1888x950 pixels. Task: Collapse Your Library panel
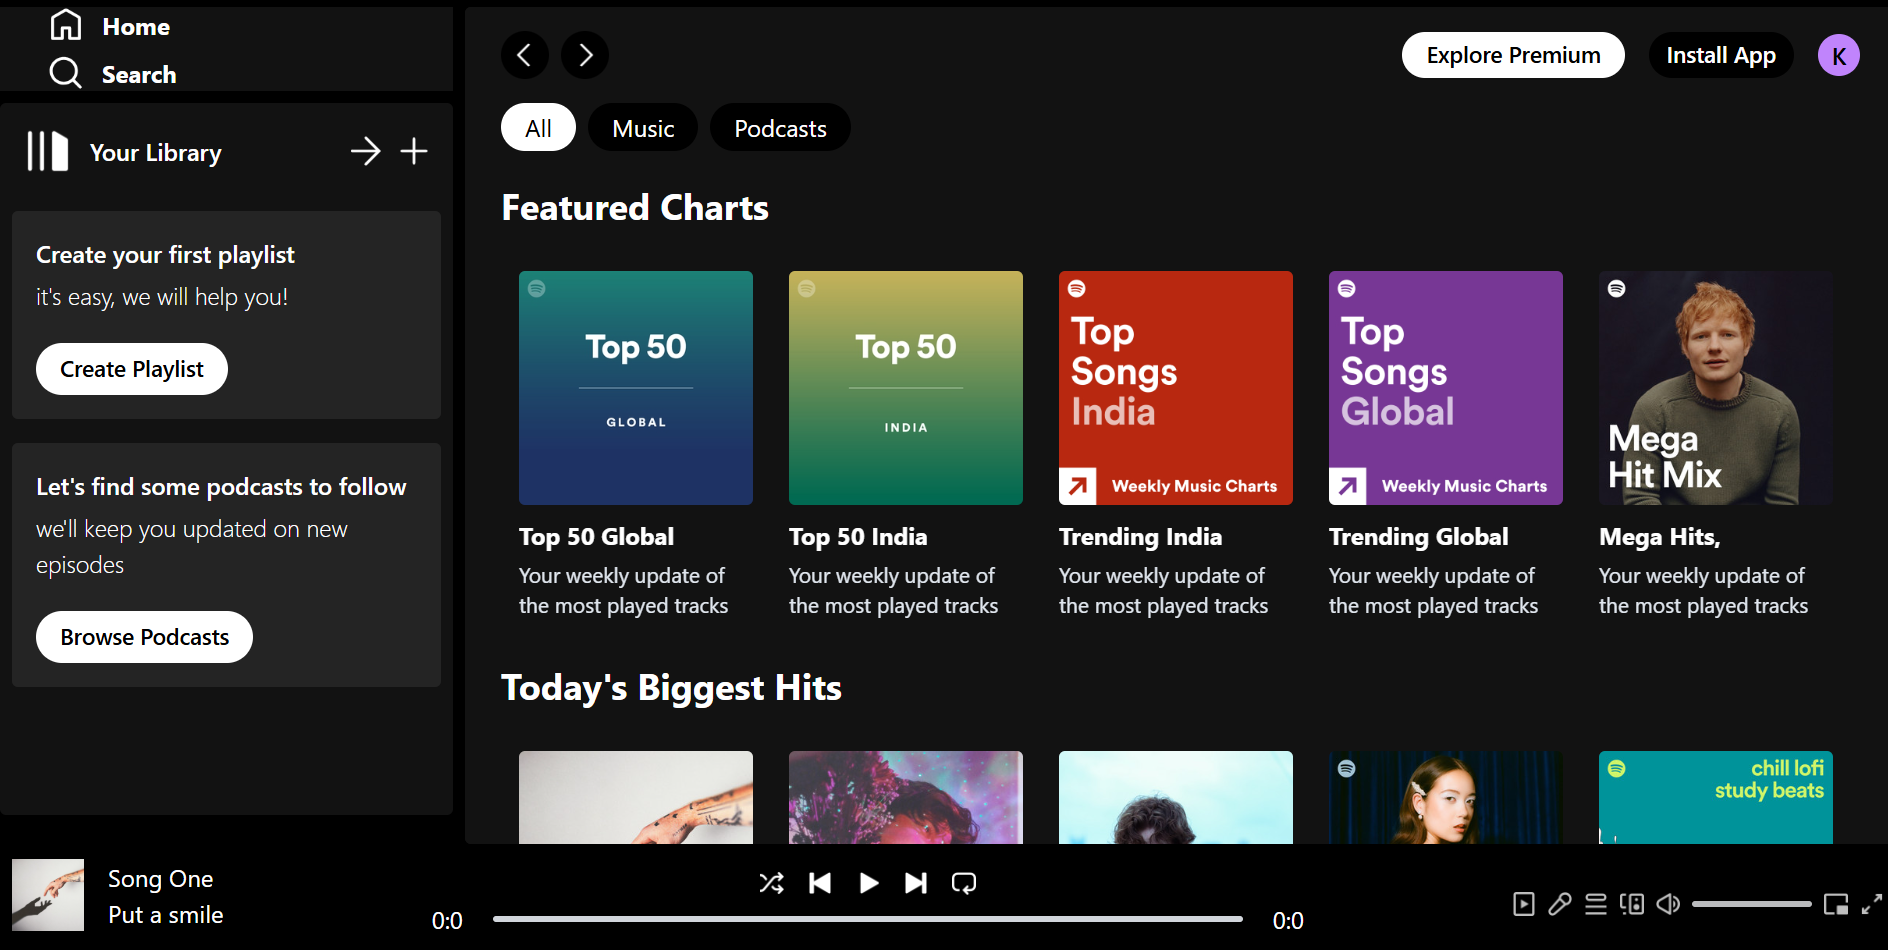coord(47,152)
